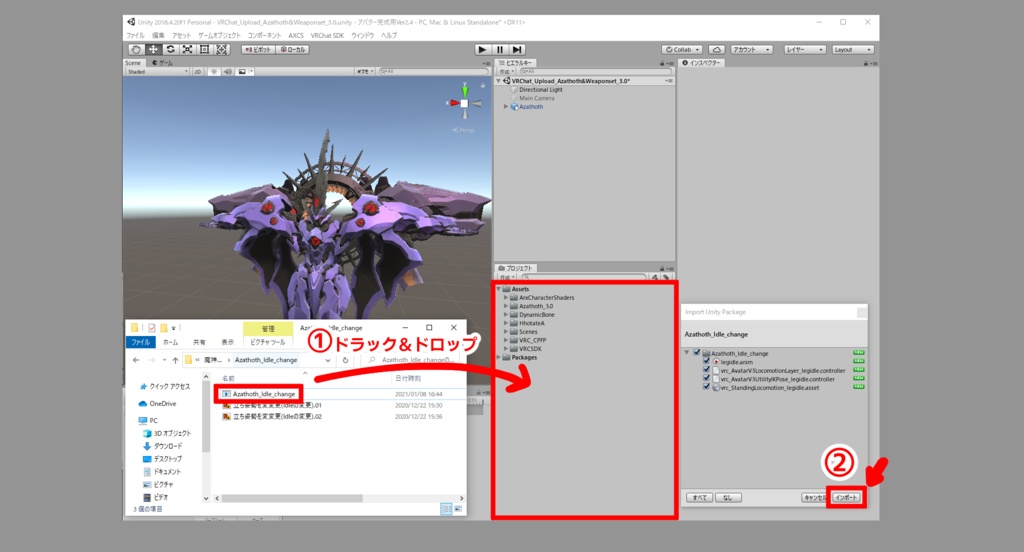Open the 編集 menu in Unity
The height and width of the screenshot is (552, 1024).
click(x=158, y=35)
